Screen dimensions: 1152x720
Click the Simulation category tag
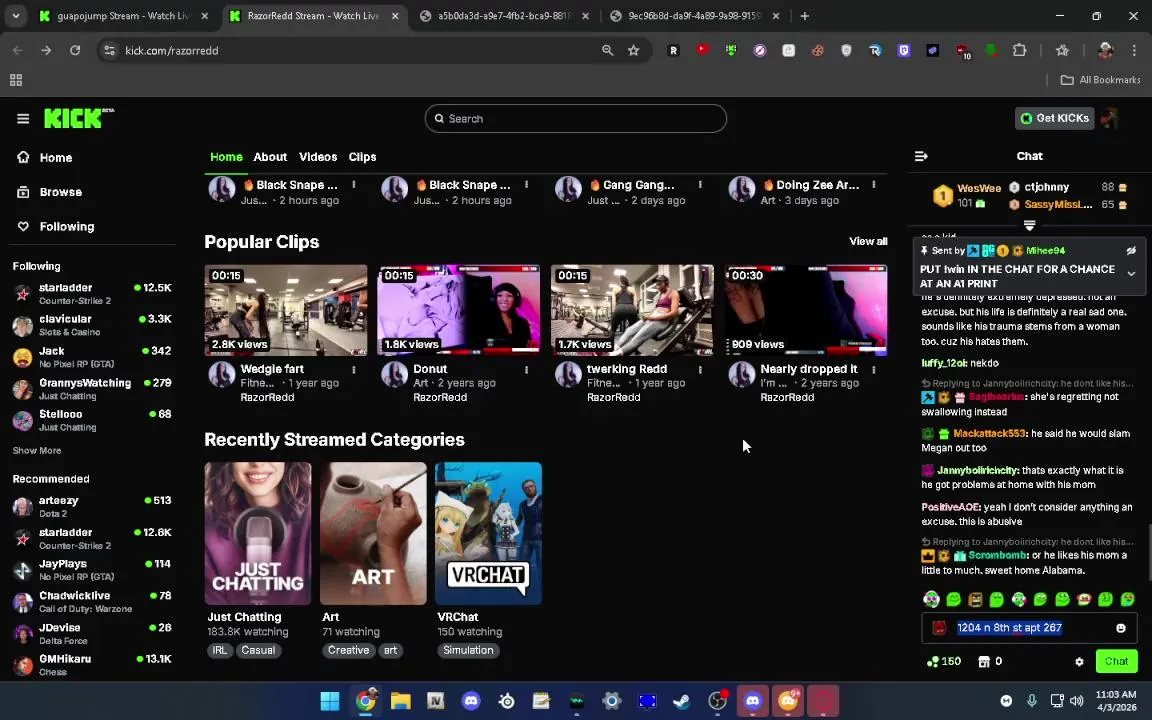[468, 650]
